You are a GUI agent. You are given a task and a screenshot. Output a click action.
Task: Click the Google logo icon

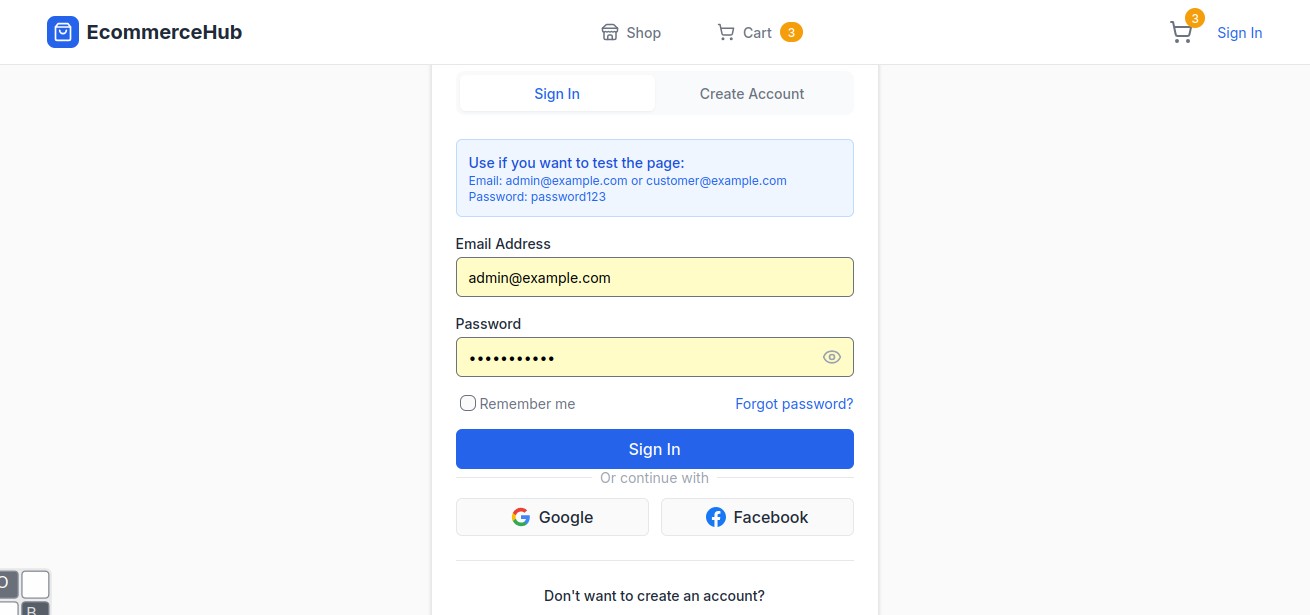click(521, 517)
